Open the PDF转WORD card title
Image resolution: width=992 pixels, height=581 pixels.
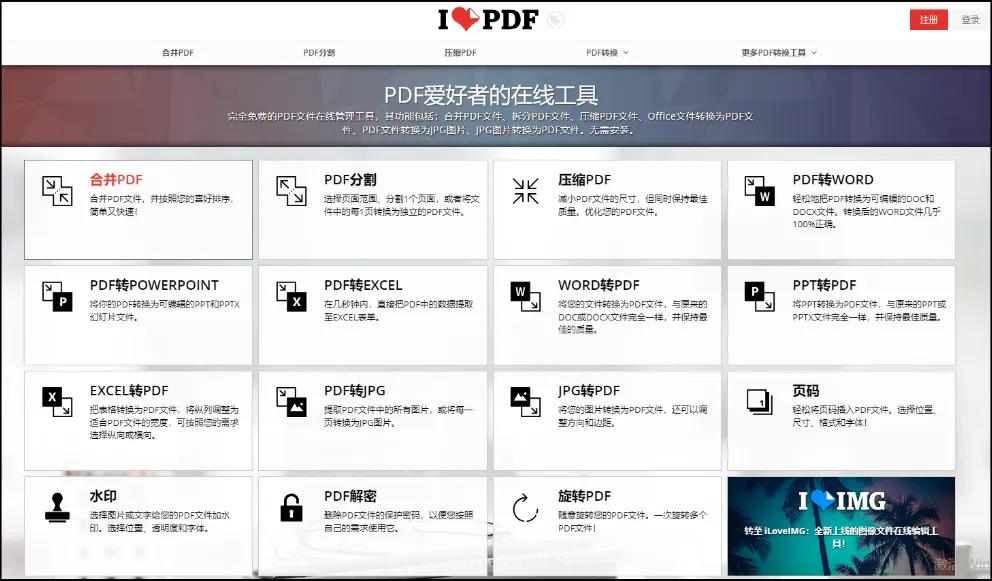pos(833,180)
